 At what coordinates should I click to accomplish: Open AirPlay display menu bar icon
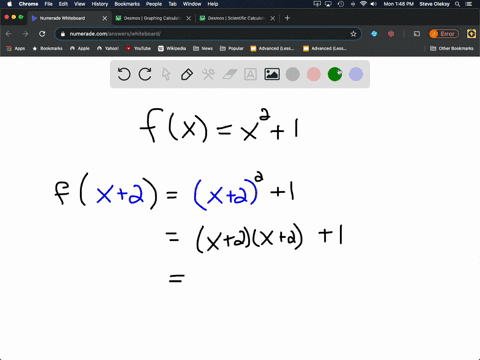328,4
